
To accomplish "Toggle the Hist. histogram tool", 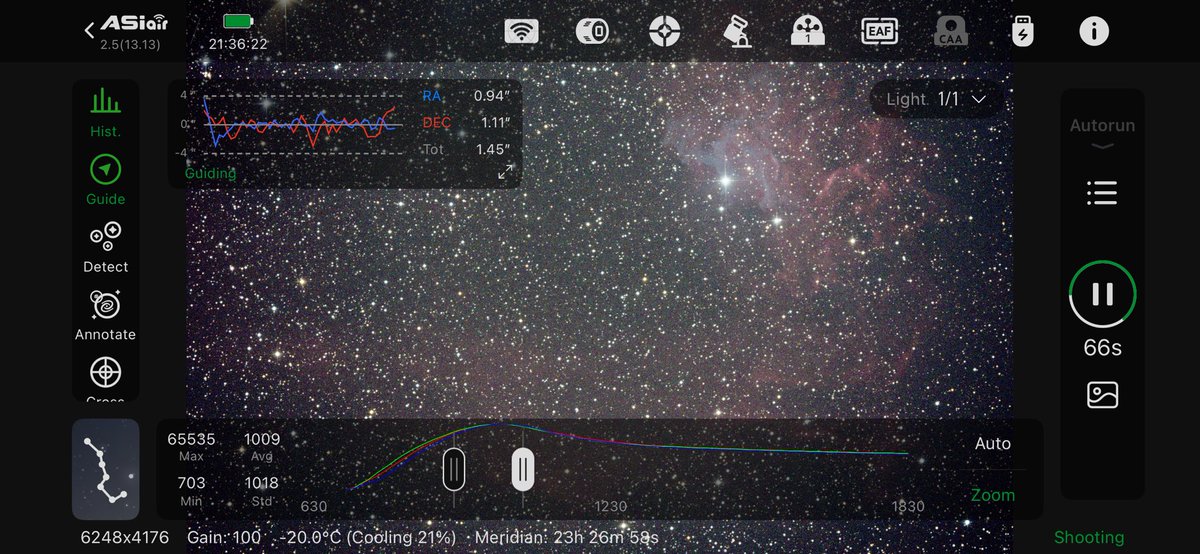I will point(105,111).
